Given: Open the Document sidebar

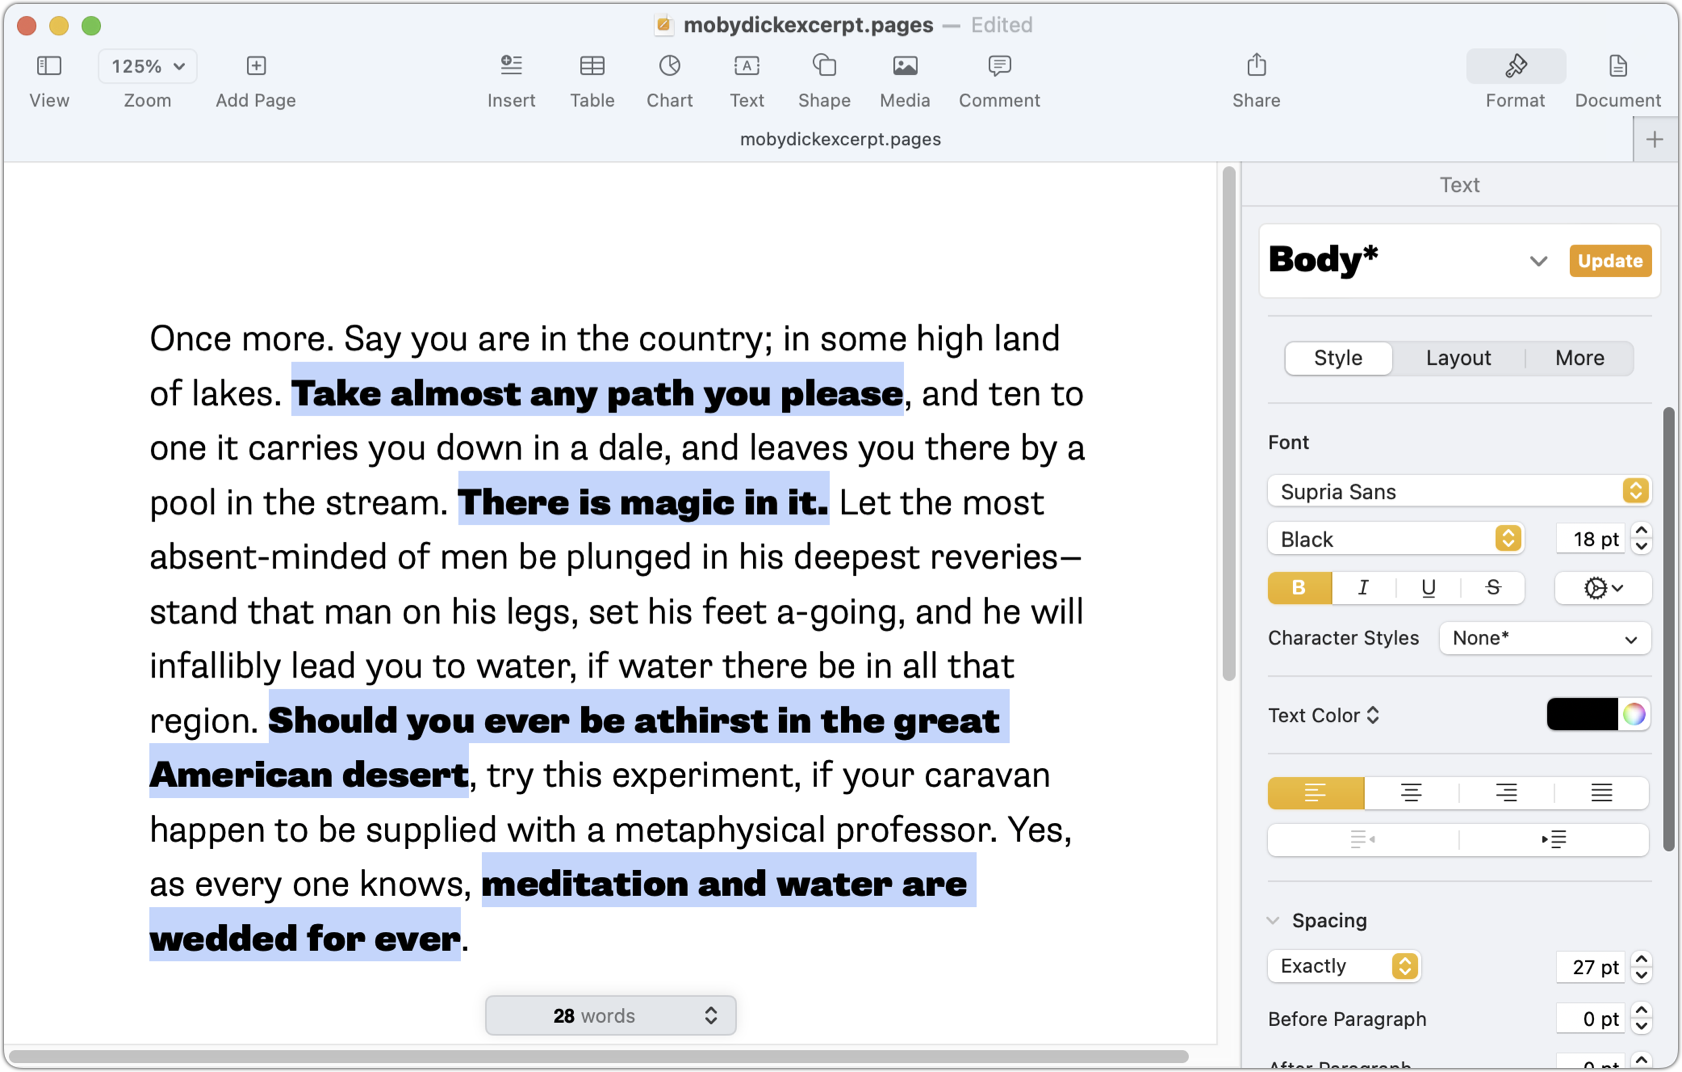Looking at the screenshot, I should (x=1617, y=80).
